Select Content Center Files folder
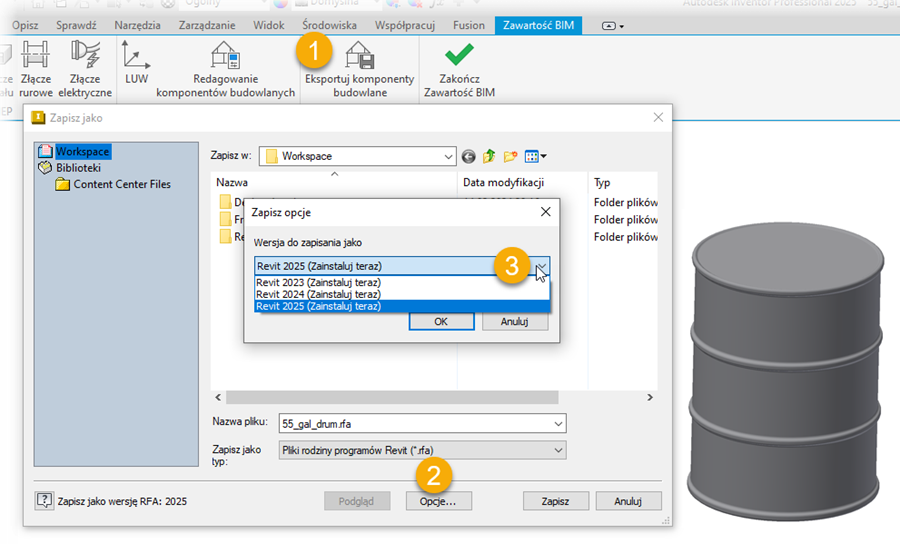This screenshot has height=544, width=900. pyautogui.click(x=122, y=184)
